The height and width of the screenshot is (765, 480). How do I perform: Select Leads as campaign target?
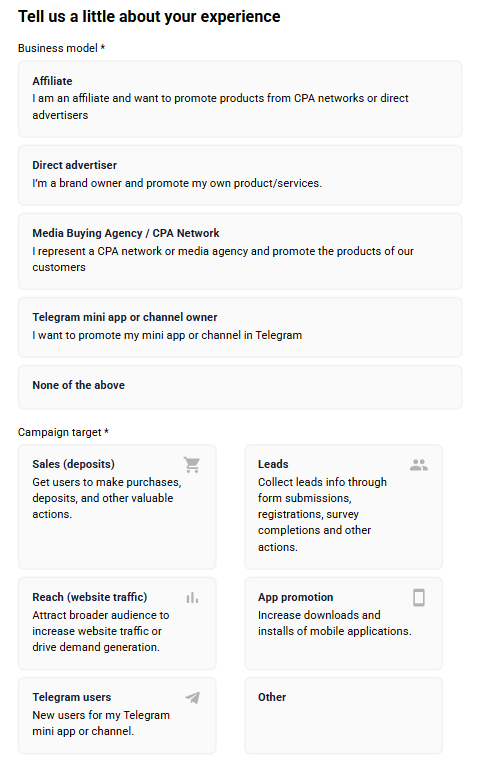[343, 507]
